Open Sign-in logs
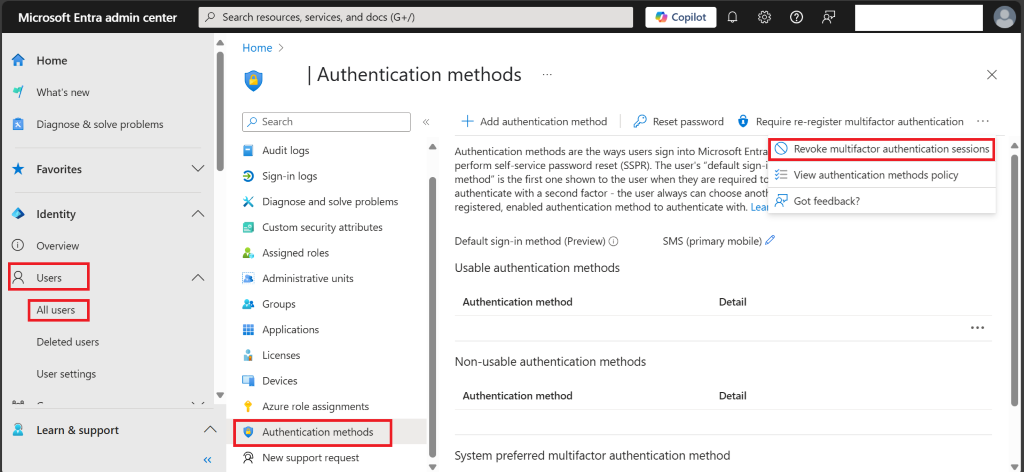Viewport: 1024px width, 472px height. (289, 176)
